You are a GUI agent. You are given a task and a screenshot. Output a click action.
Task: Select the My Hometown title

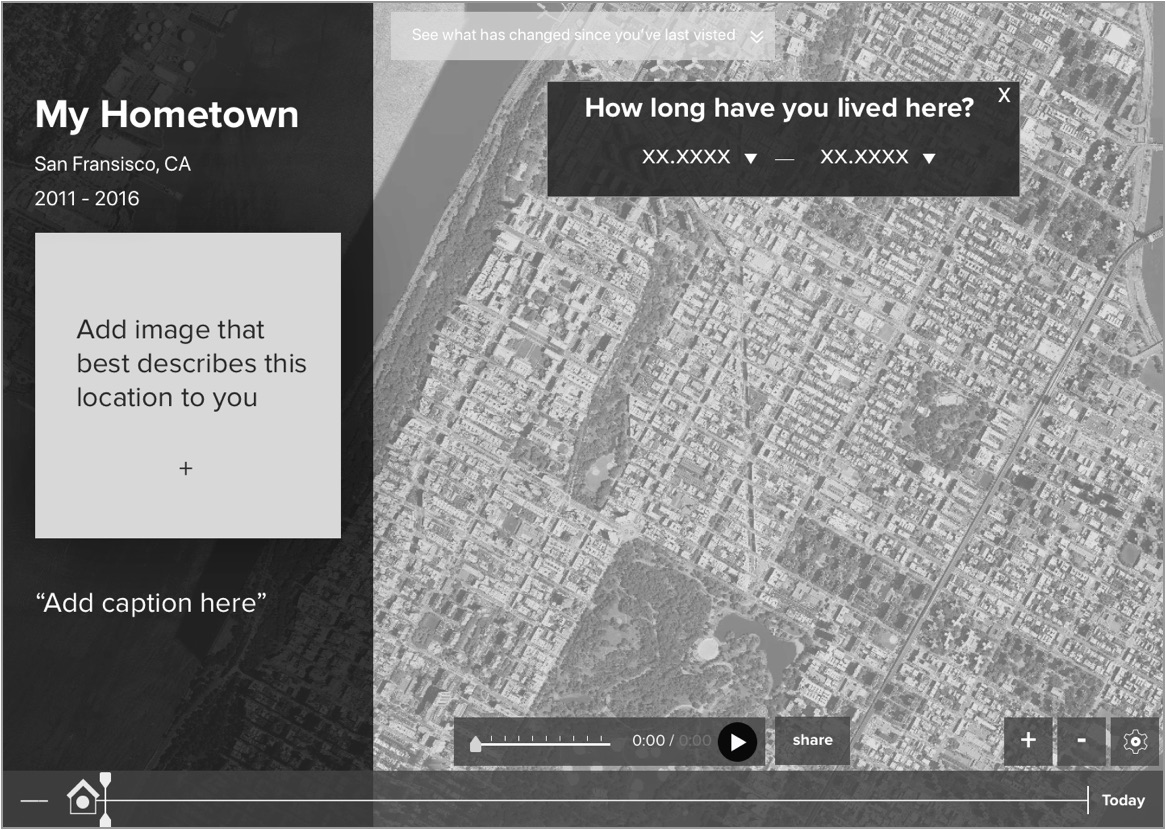pos(166,115)
